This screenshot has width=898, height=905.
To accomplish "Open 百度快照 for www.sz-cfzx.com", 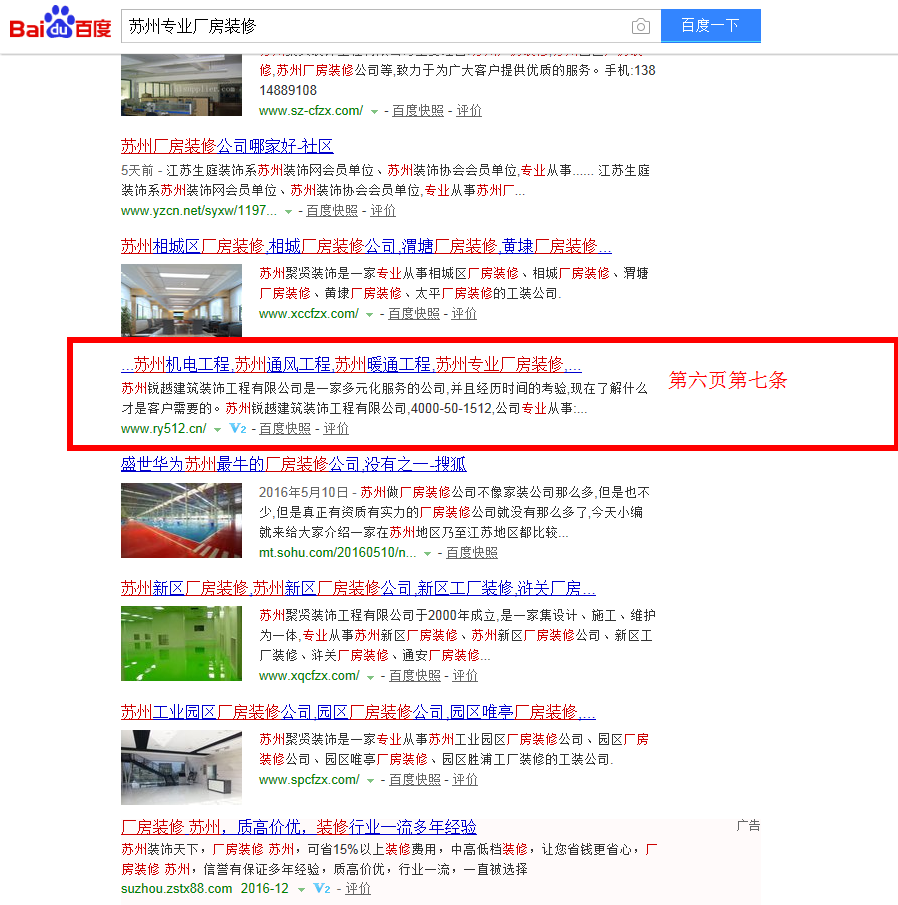I will pyautogui.click(x=418, y=110).
